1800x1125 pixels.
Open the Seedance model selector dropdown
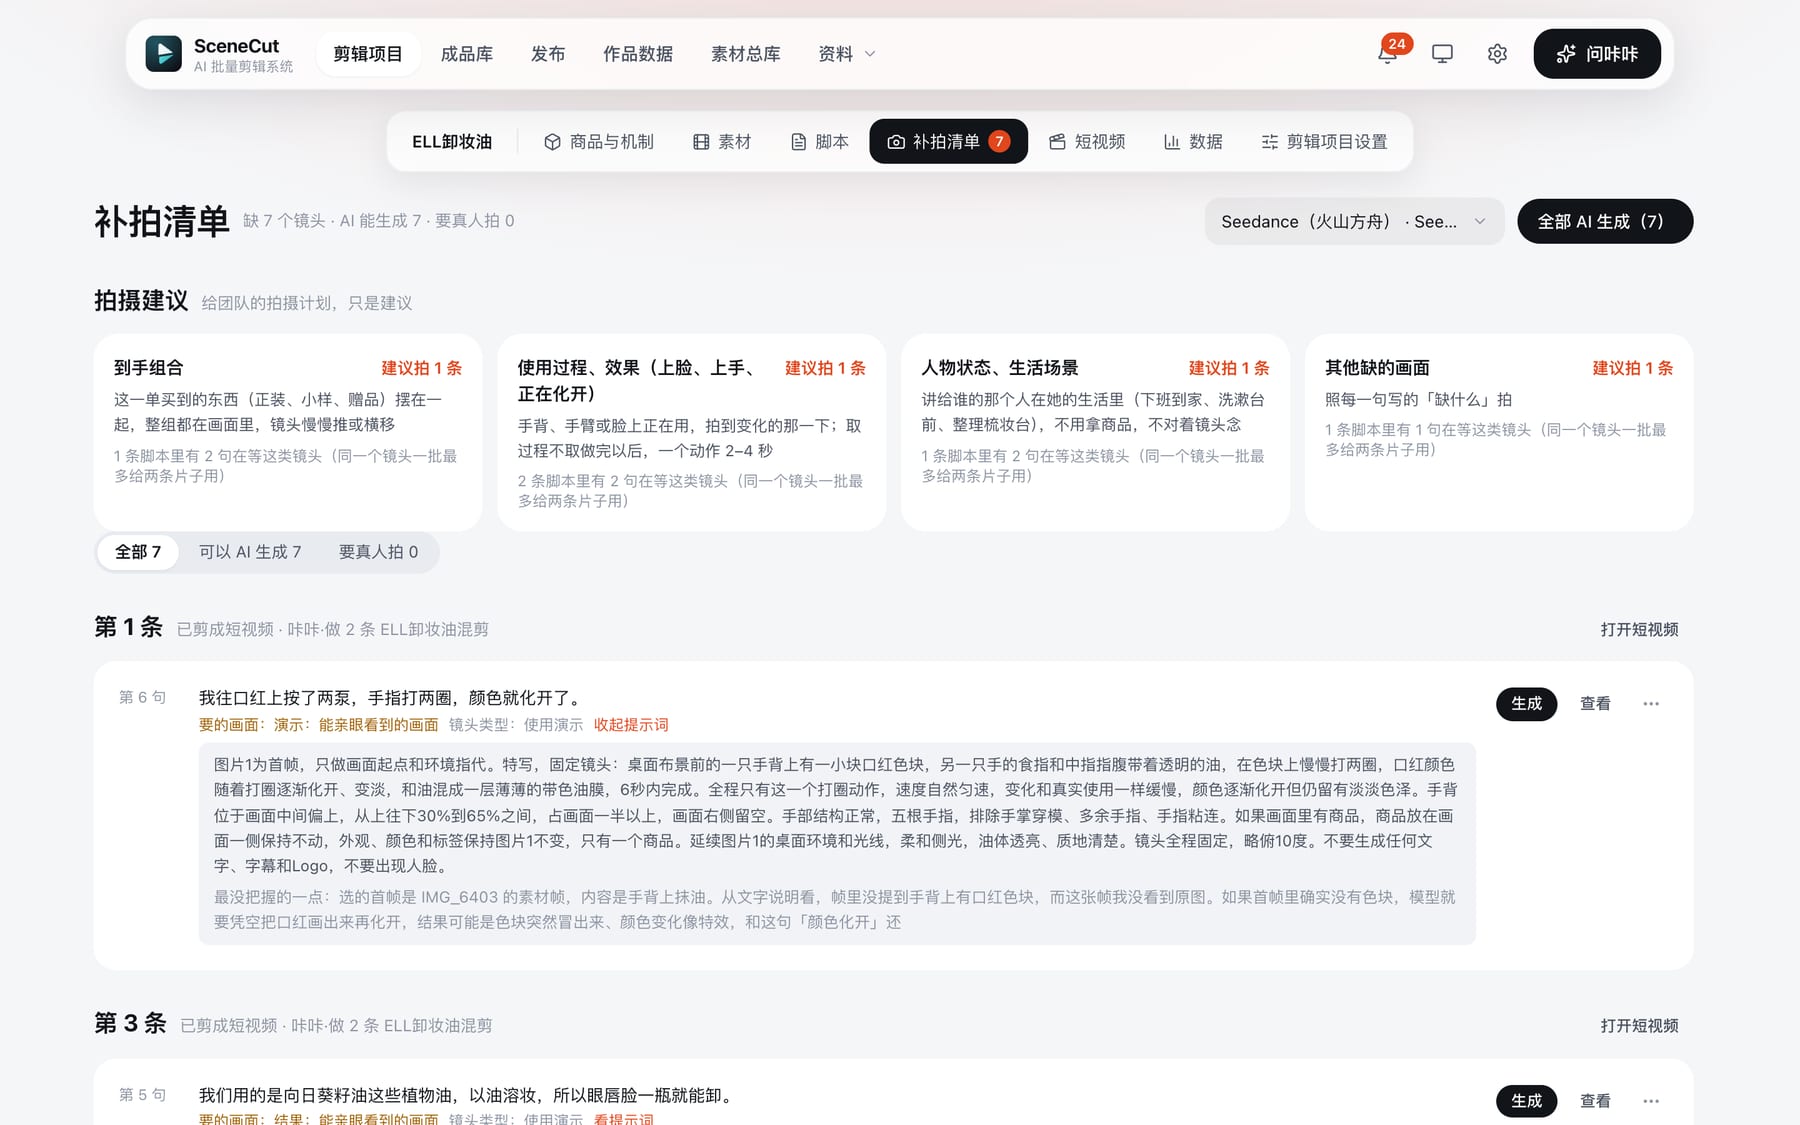(1354, 222)
